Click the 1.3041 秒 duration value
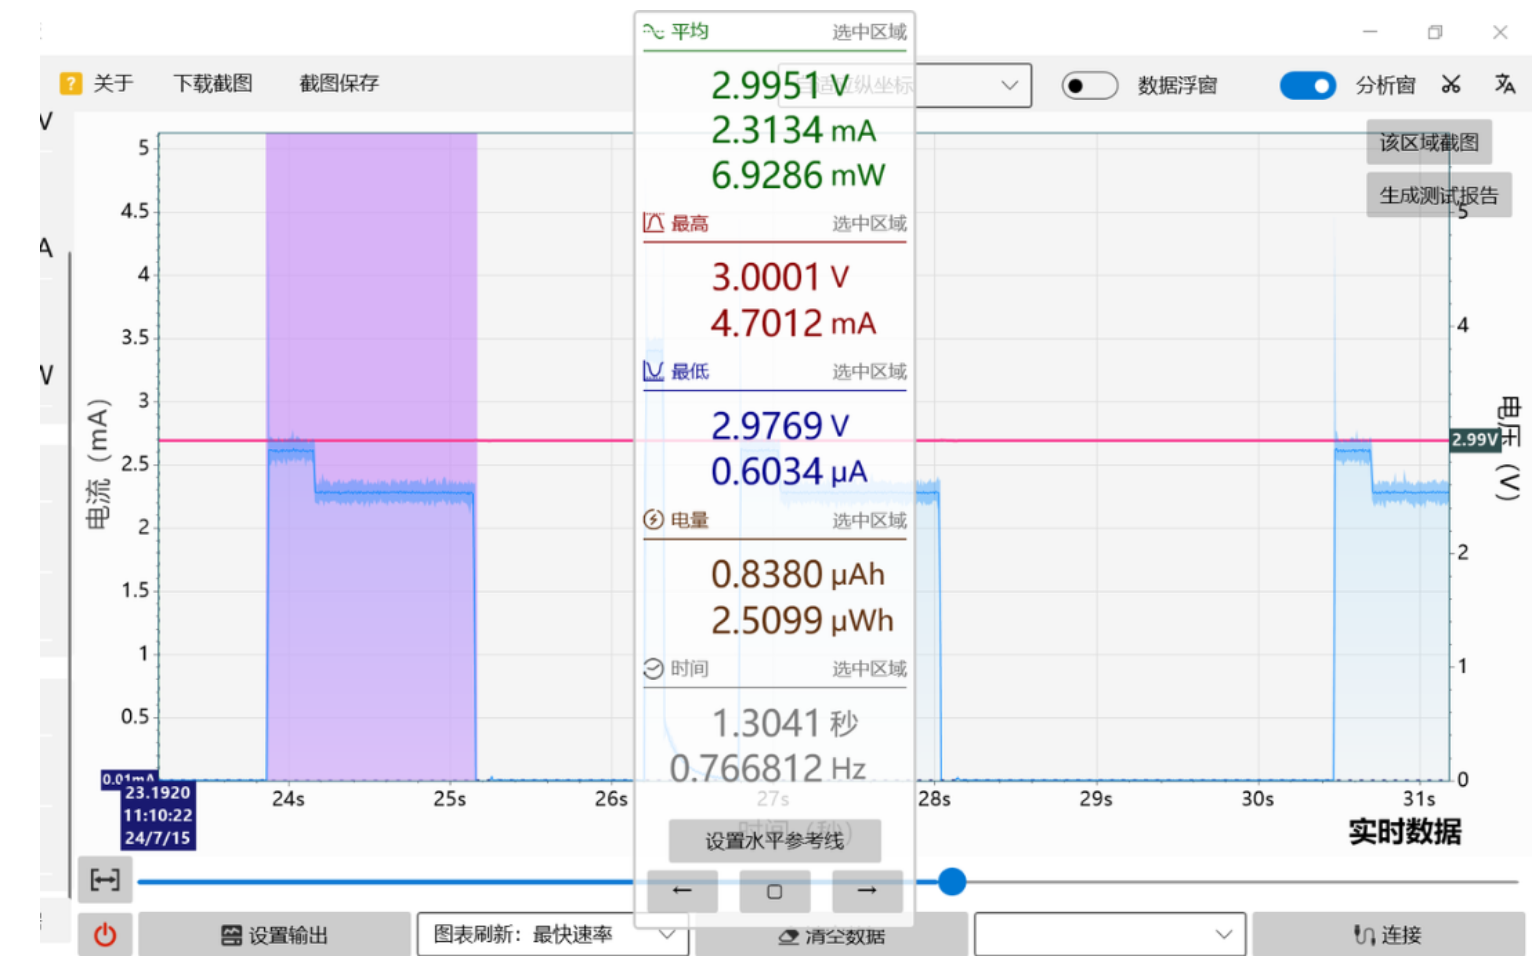Image resolution: width=1534 pixels, height=958 pixels. tap(785, 722)
